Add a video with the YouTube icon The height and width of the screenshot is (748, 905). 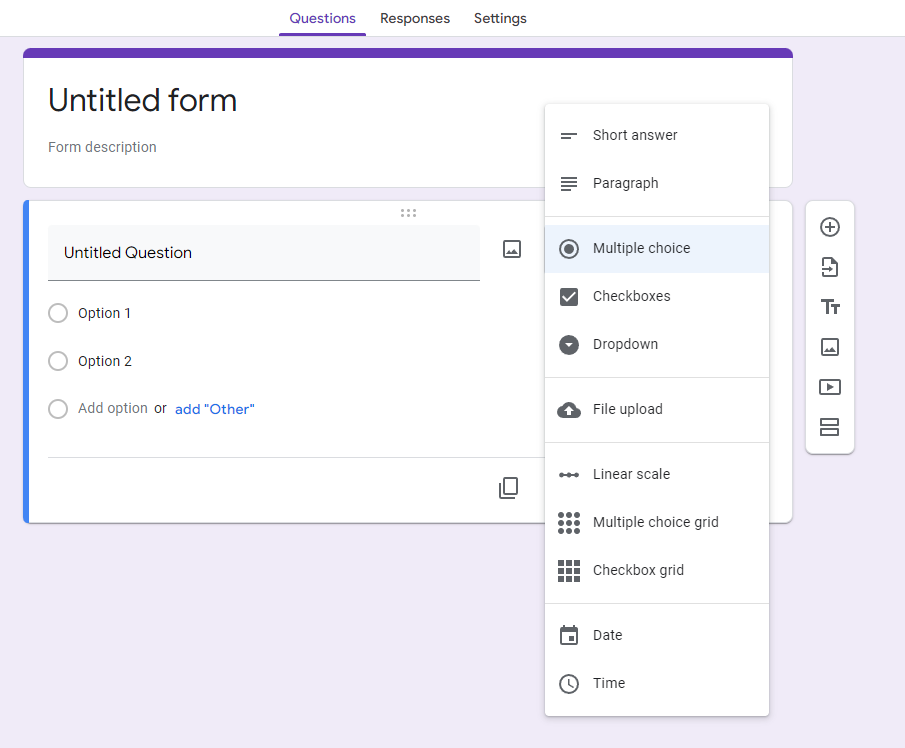[x=830, y=387]
